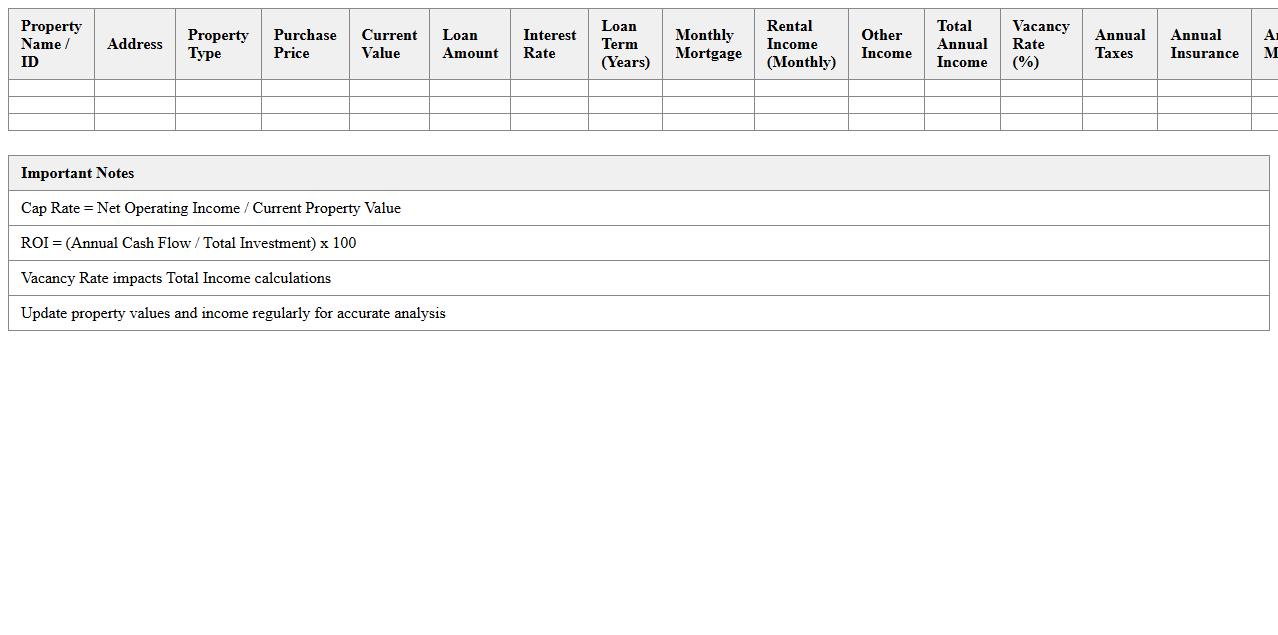Select the Monthly Mortgage column header
The width and height of the screenshot is (1278, 635).
(x=708, y=43)
